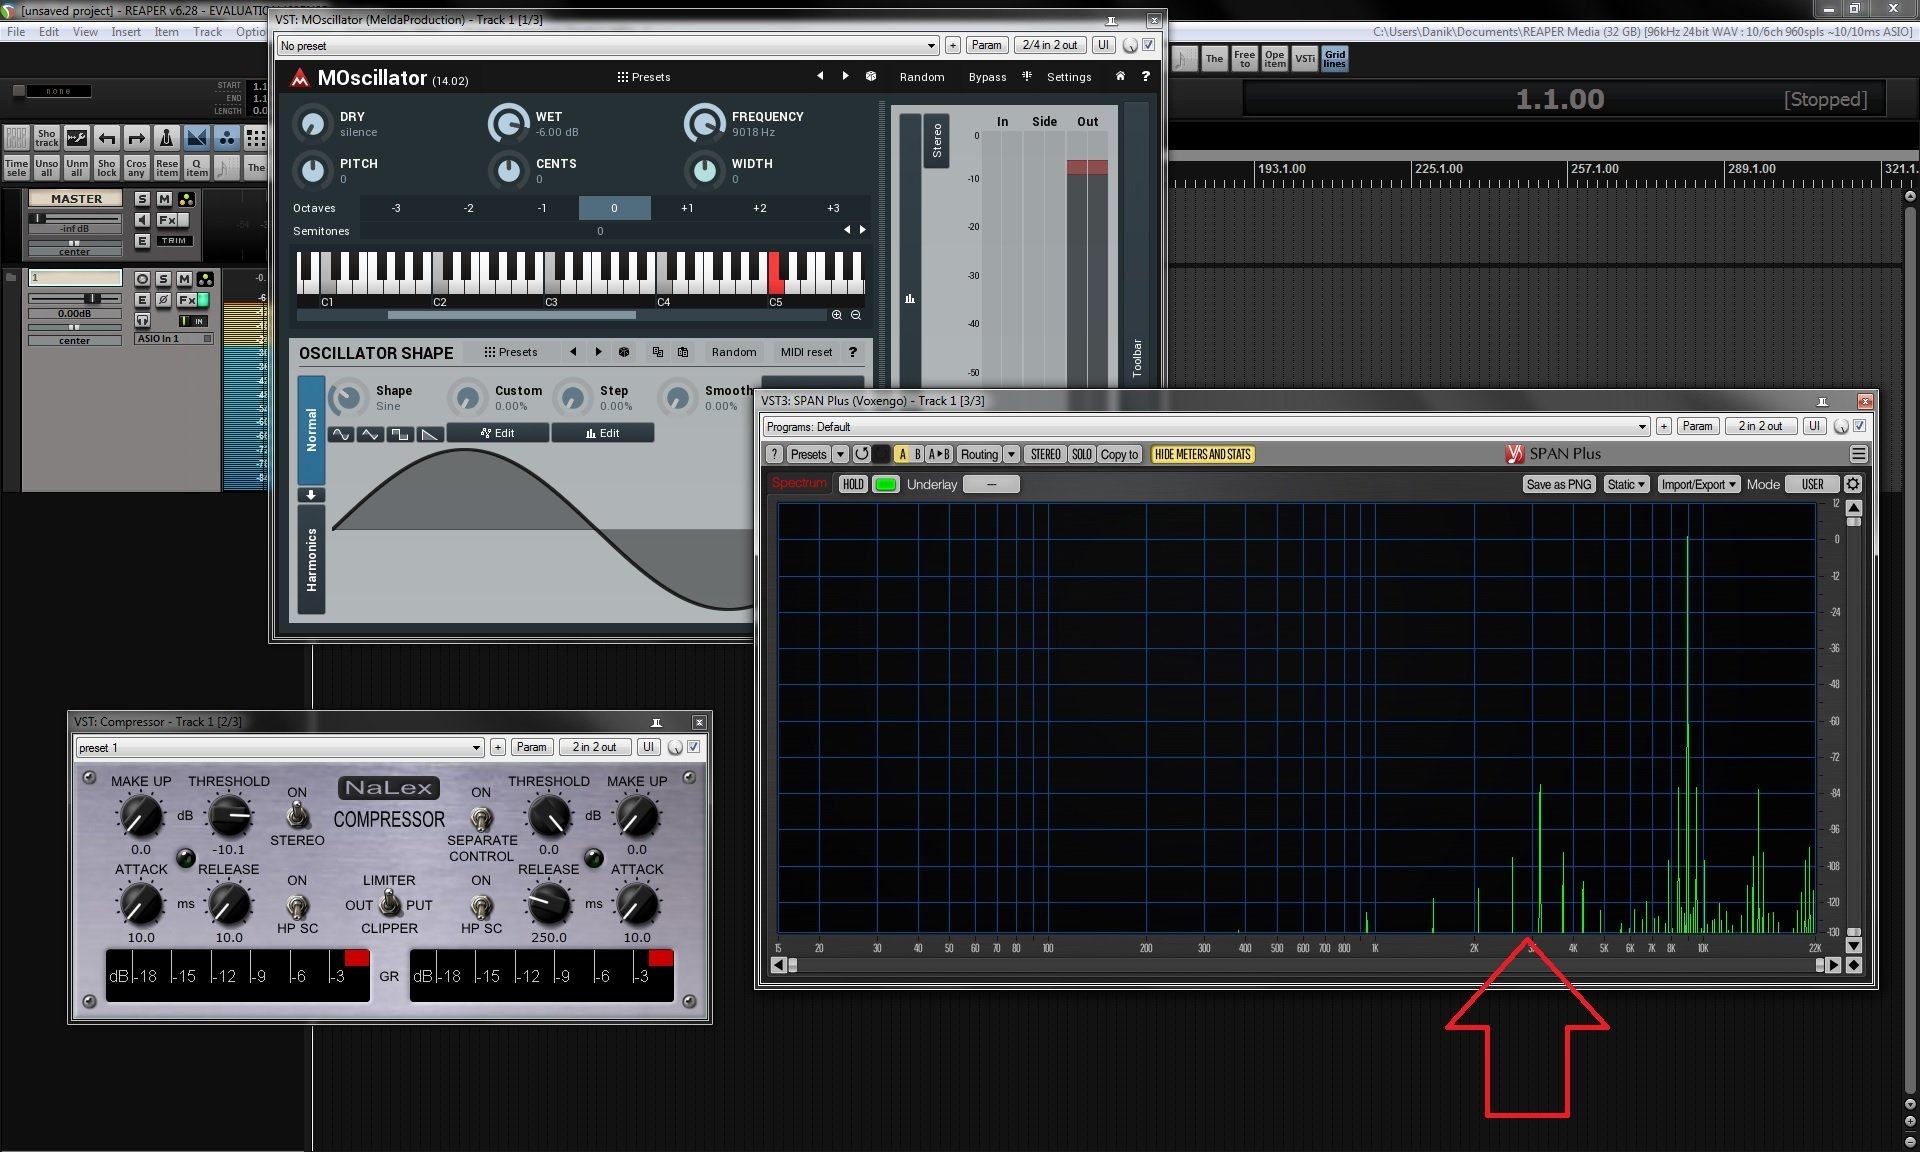Click the SPAN Plus reset circular-arrow icon
The height and width of the screenshot is (1152, 1920).
point(861,454)
